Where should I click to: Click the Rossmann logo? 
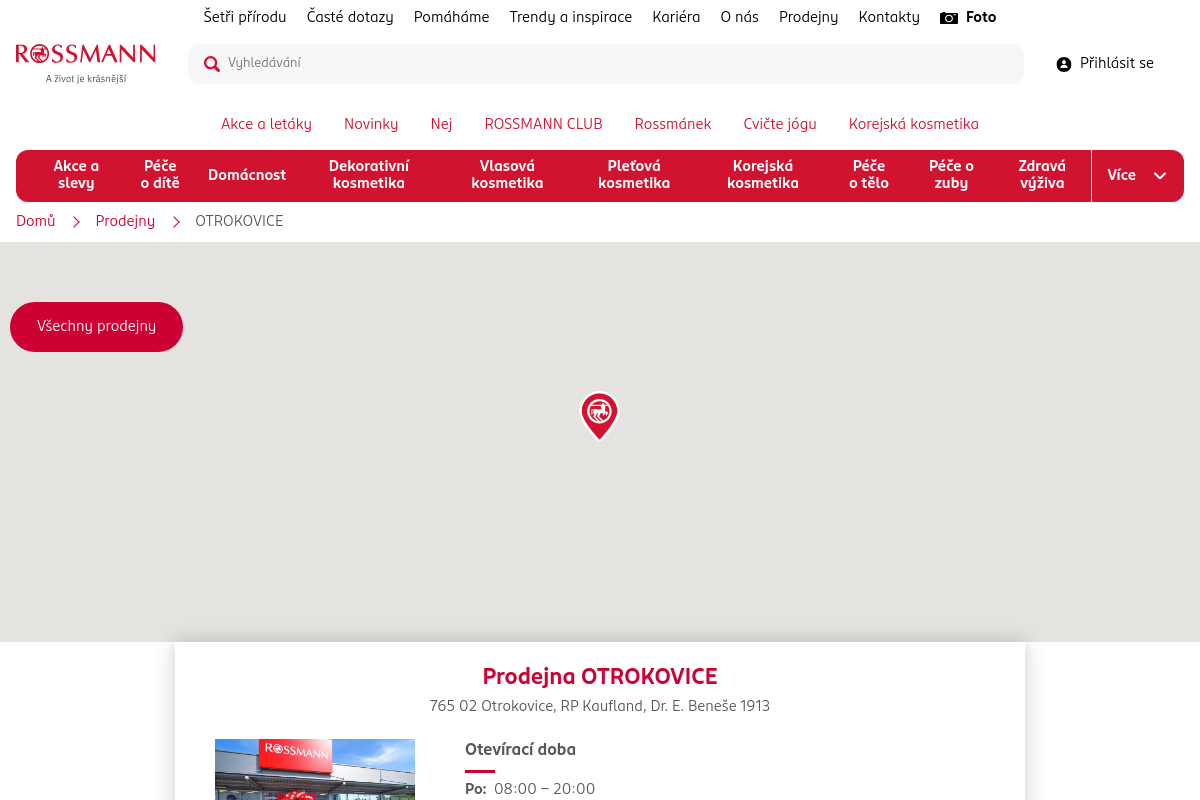coord(86,63)
